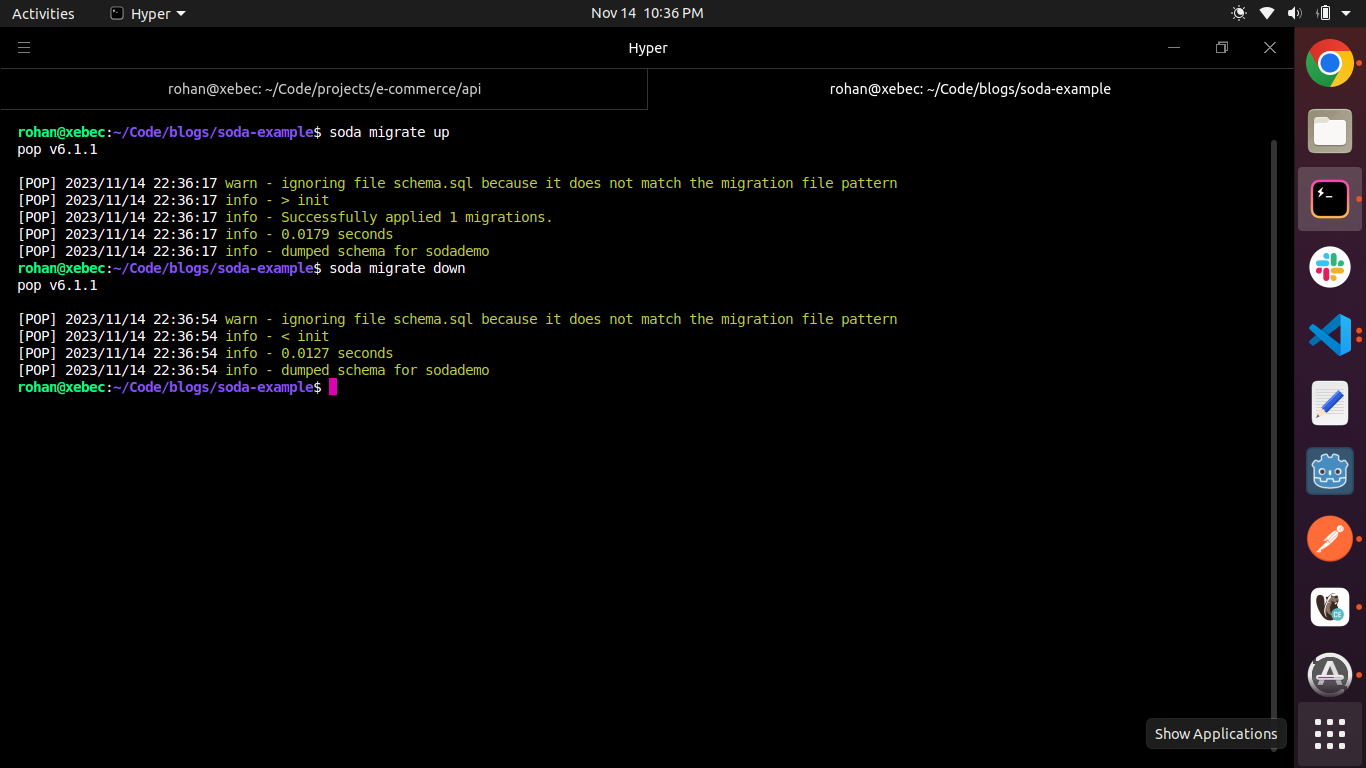Close the Hyper window

(1270, 47)
